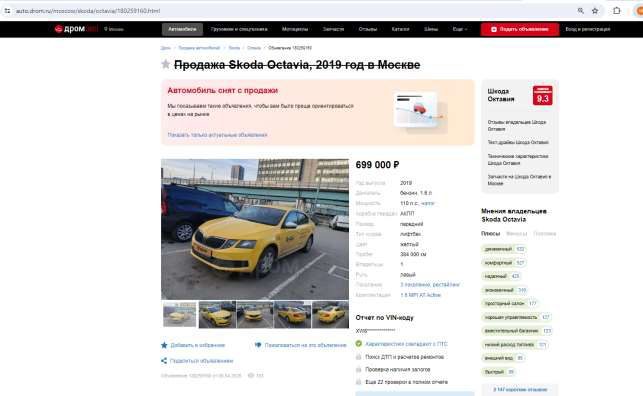Open the browser extensions puzzle icon
Image resolution: width=643 pixels, height=396 pixels.
pyautogui.click(x=617, y=11)
